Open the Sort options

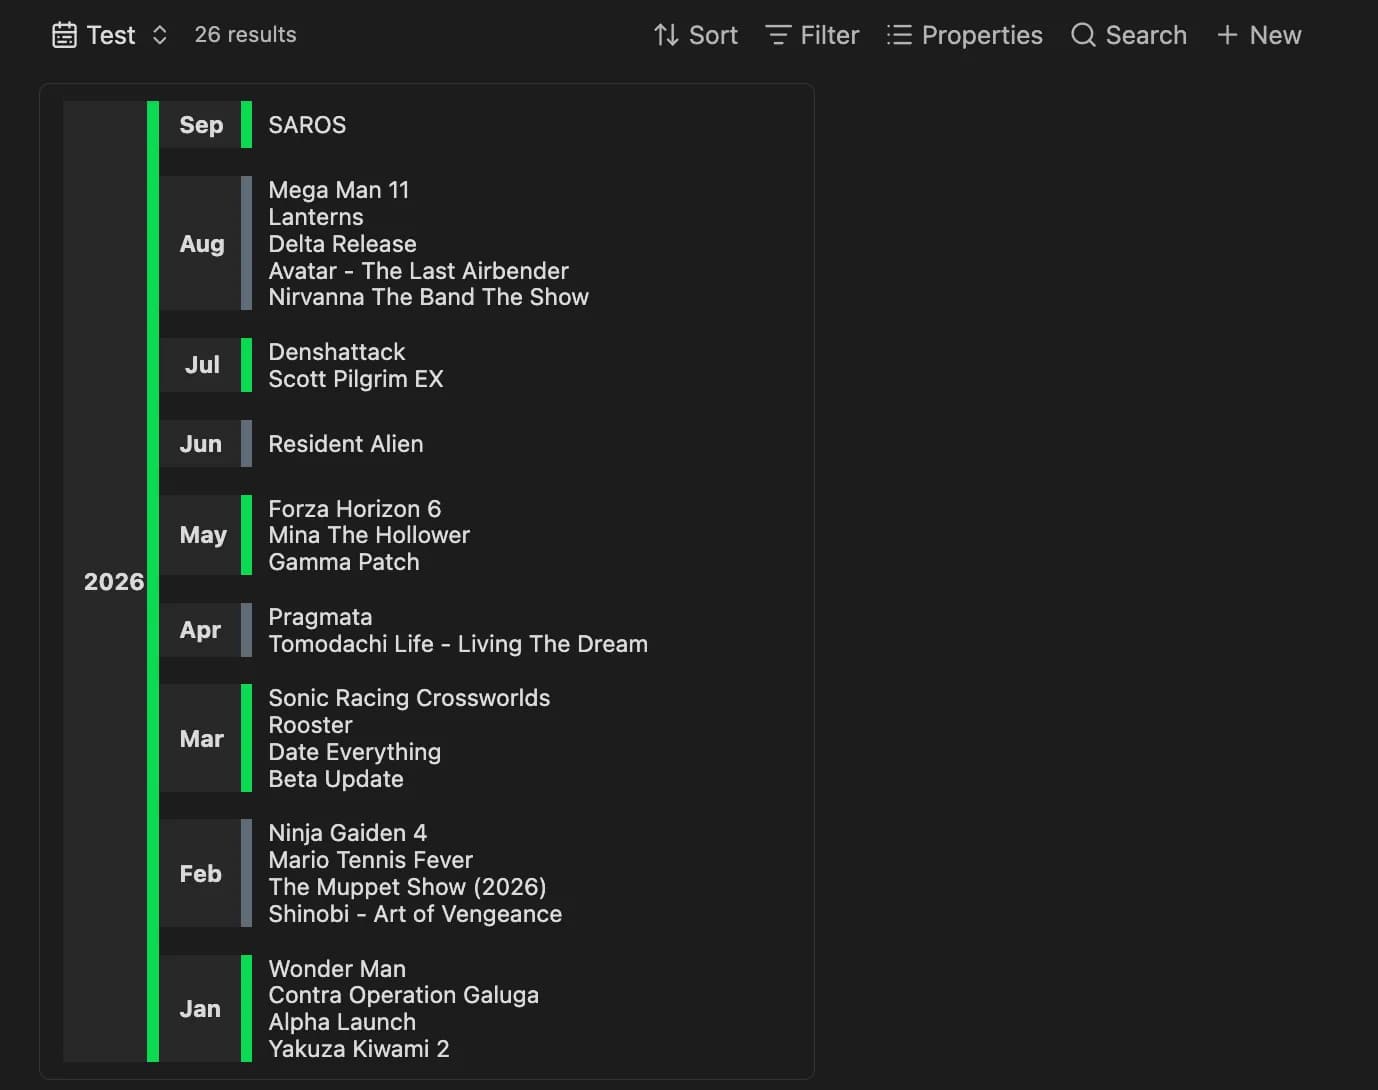pyautogui.click(x=695, y=35)
